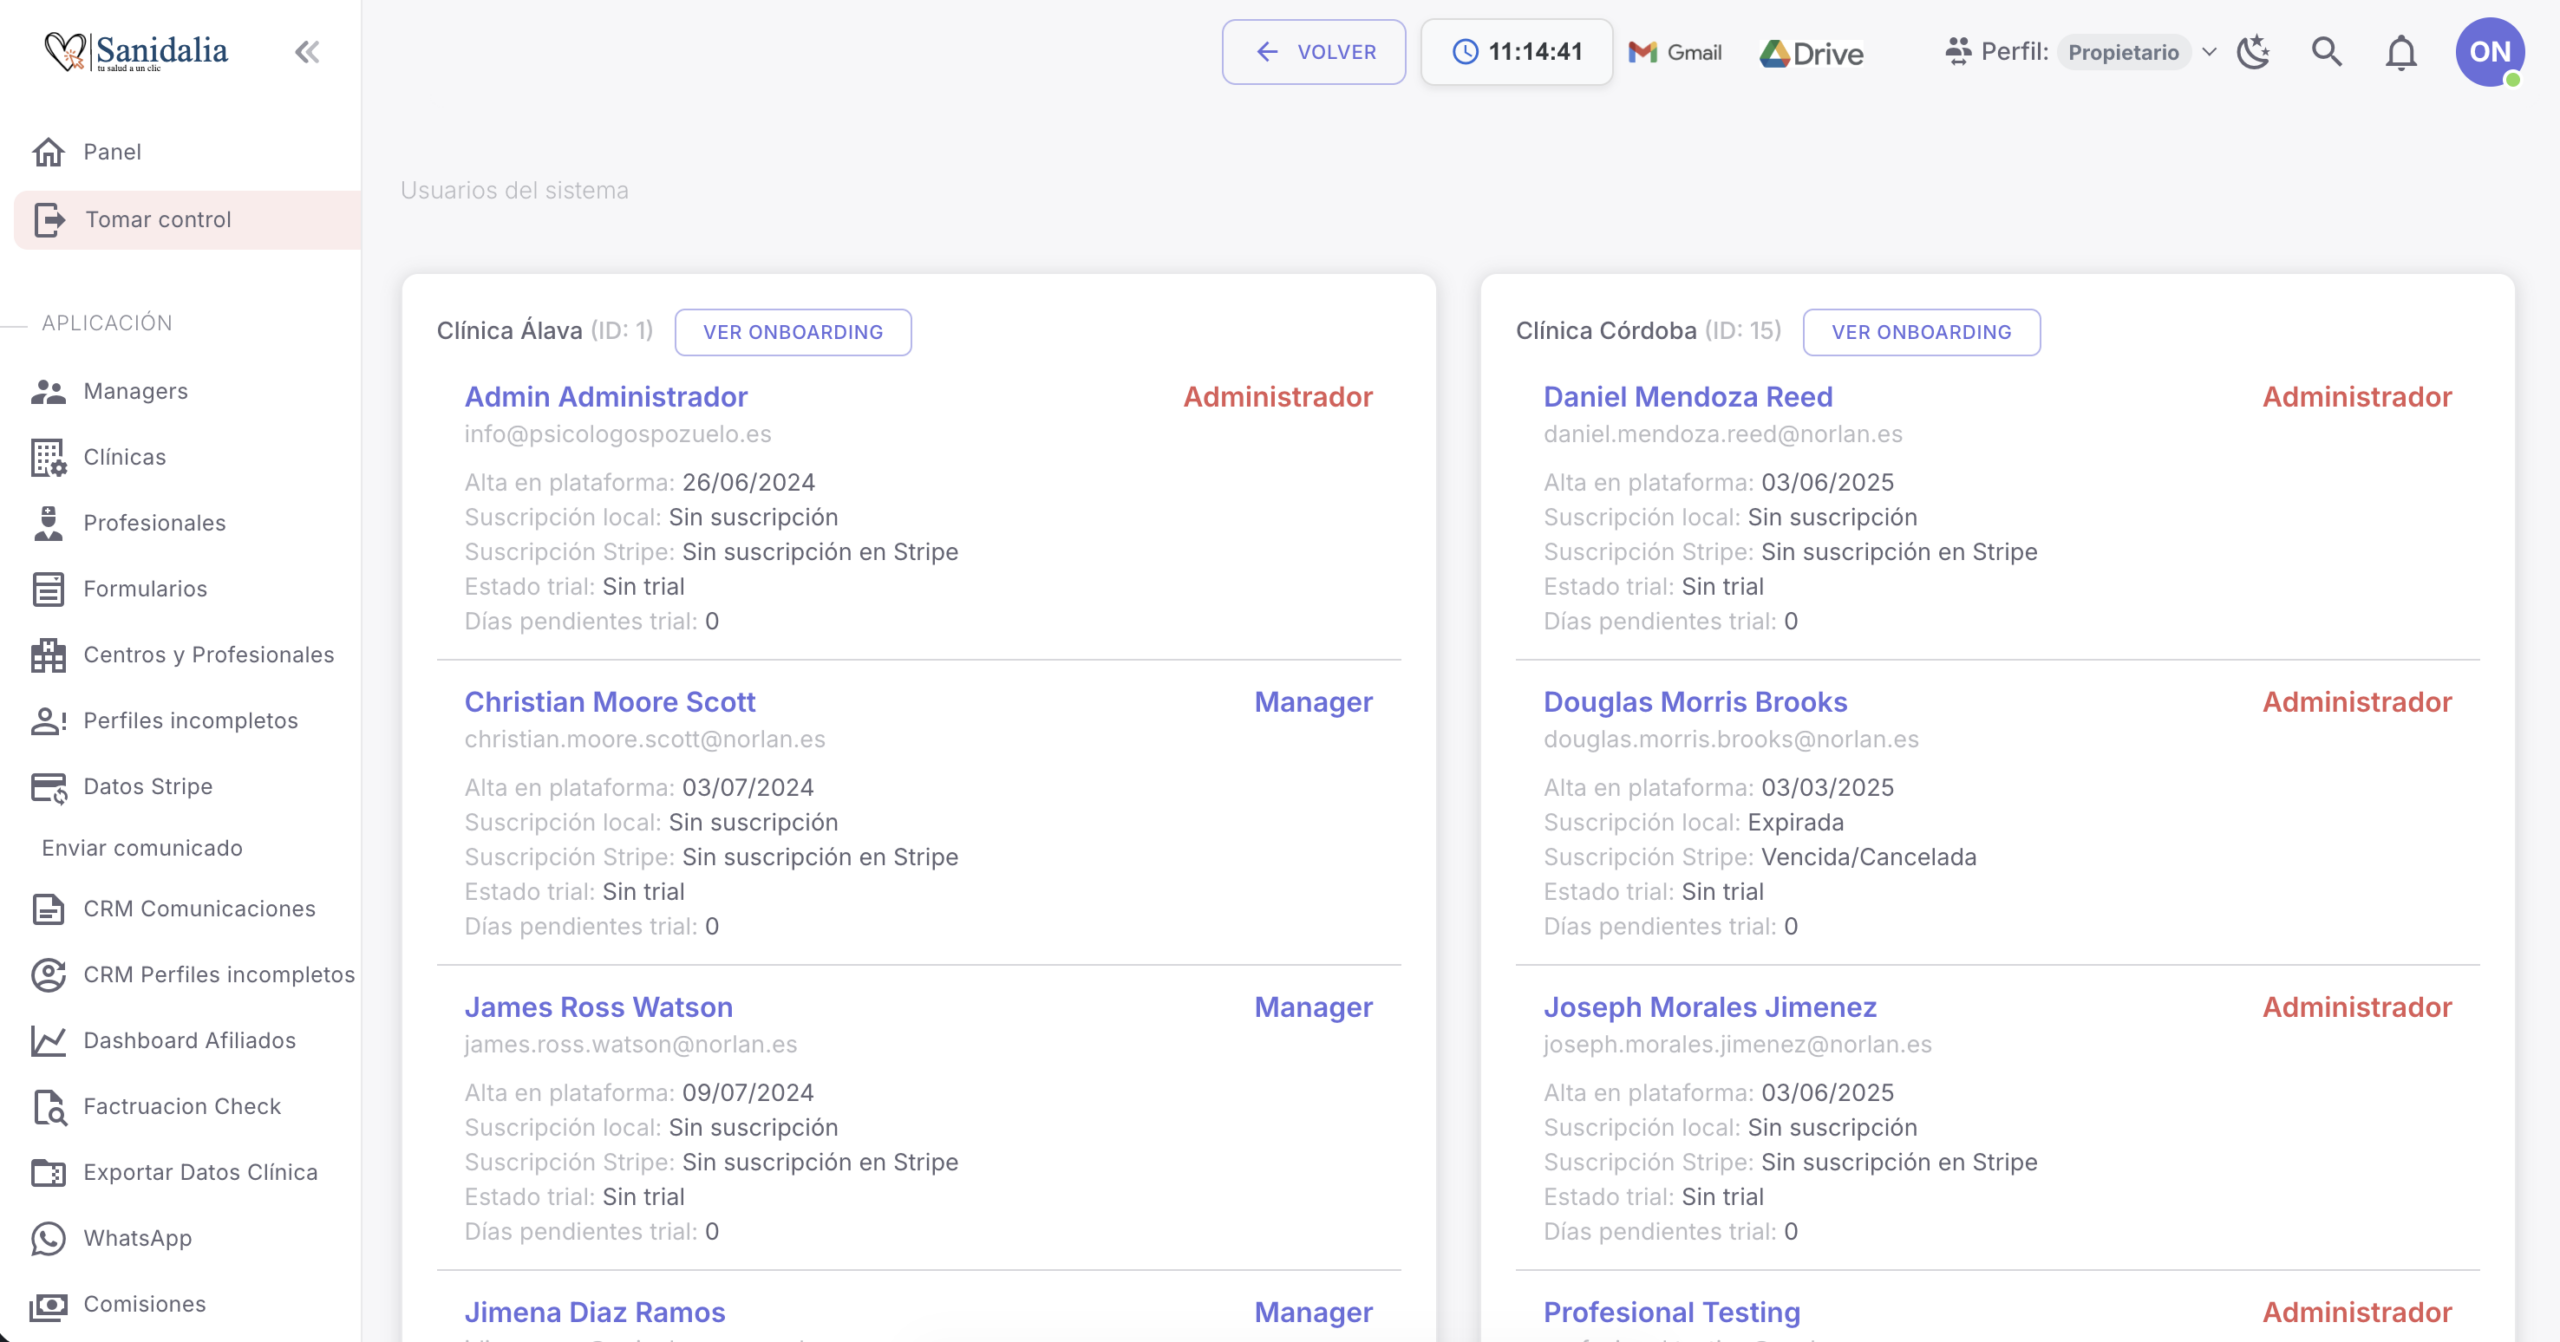
Task: Click the VOLVER back button
Action: (x=1314, y=52)
